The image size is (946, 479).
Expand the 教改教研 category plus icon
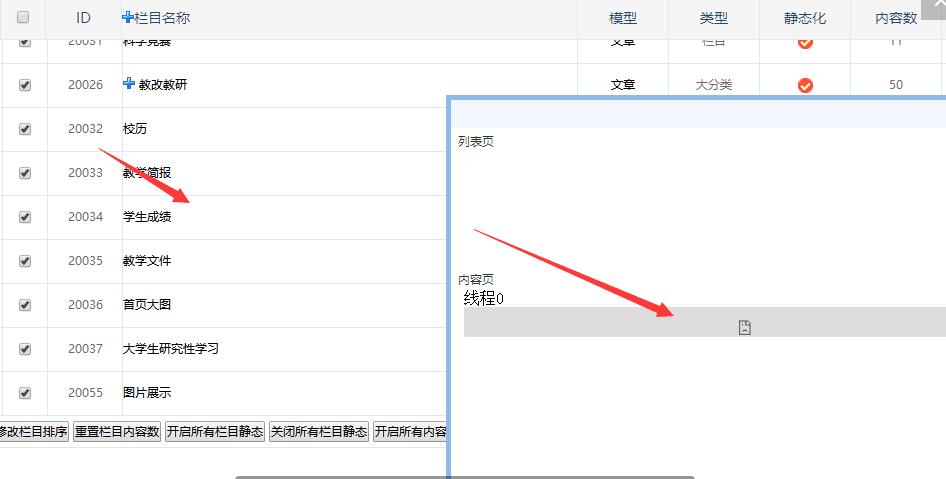[x=128, y=84]
